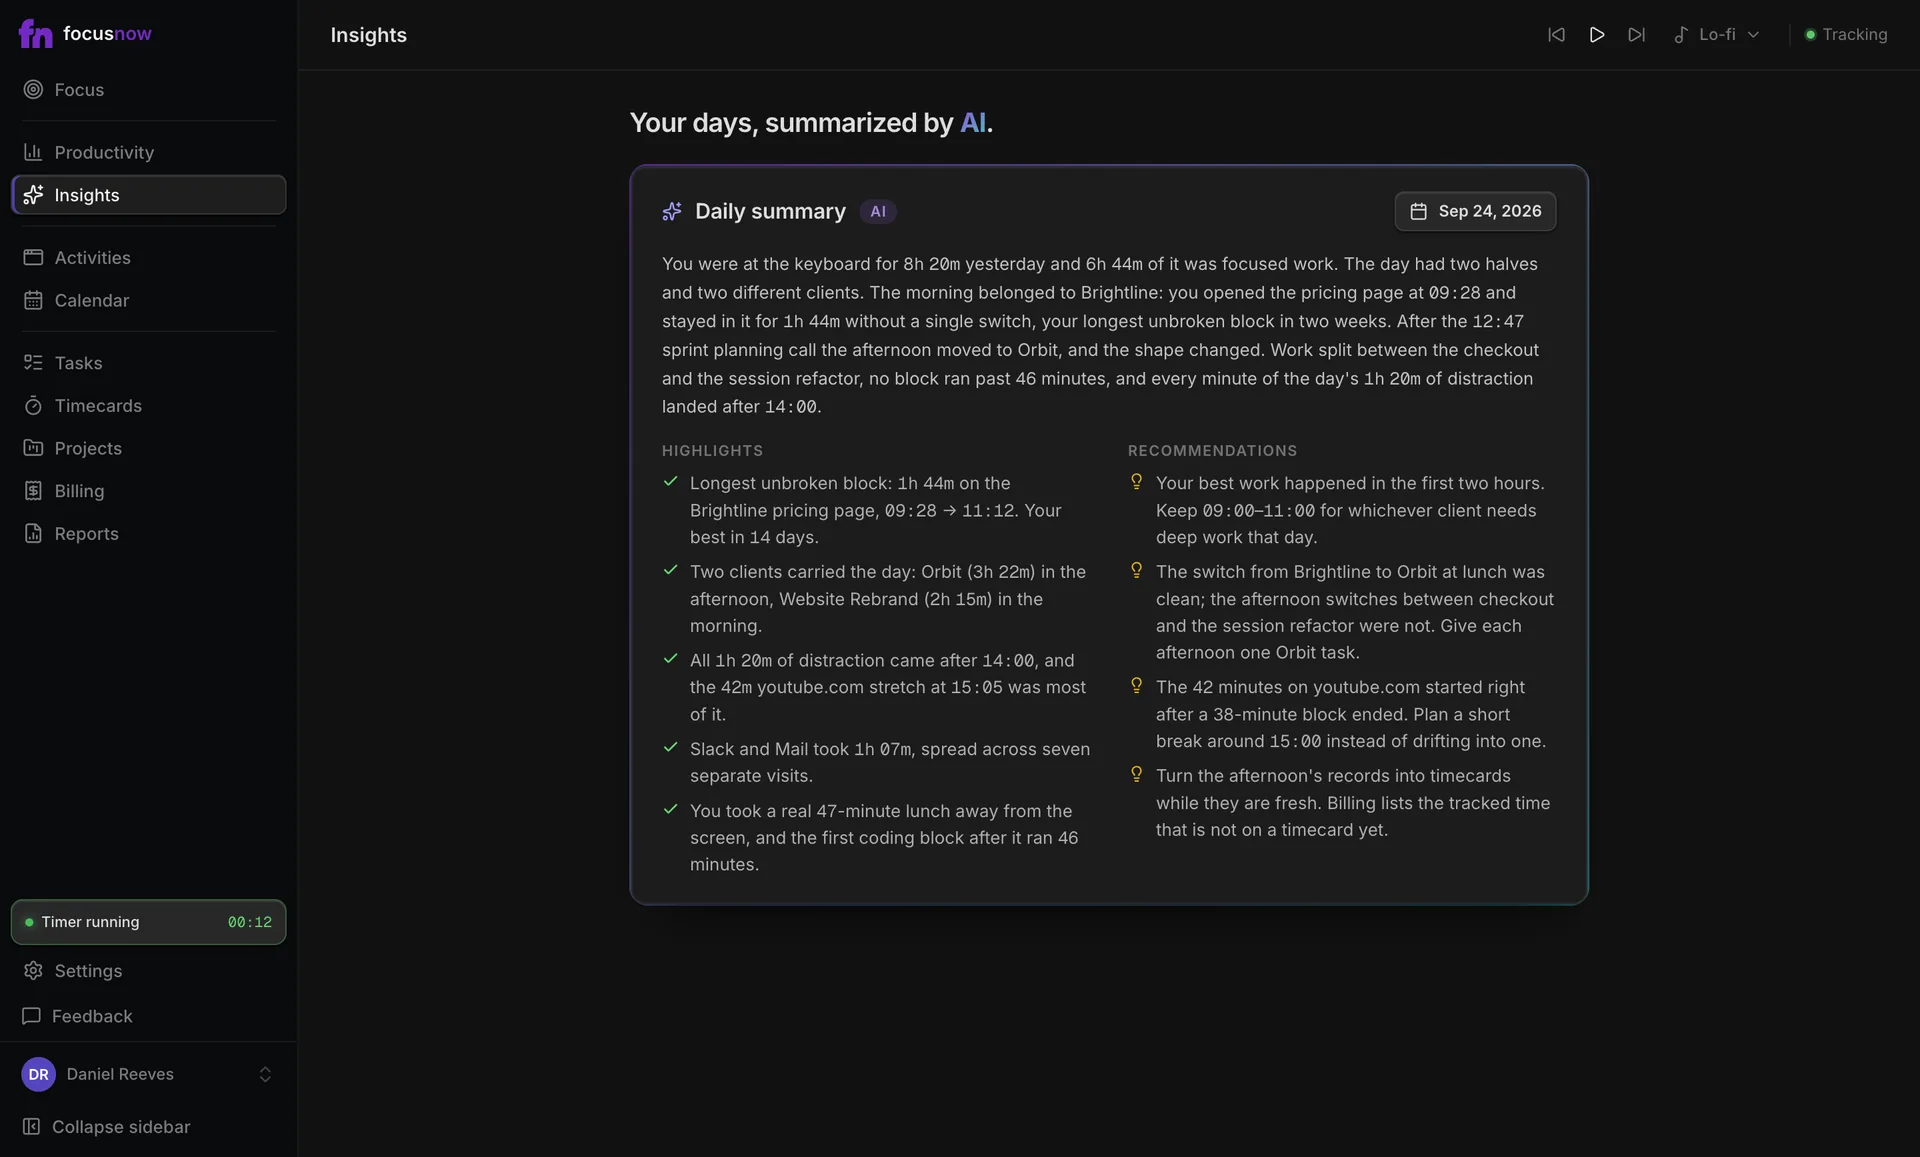Open Billing via its receipt icon
This screenshot has width=1920, height=1157.
click(33, 491)
